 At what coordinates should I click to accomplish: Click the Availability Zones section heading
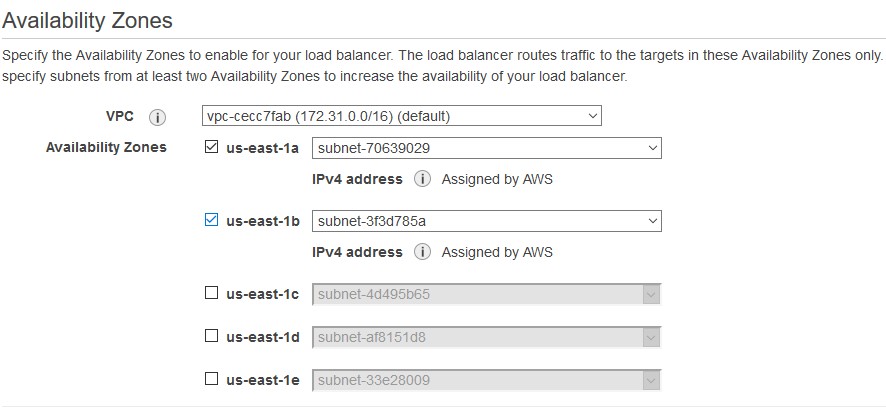[x=88, y=20]
